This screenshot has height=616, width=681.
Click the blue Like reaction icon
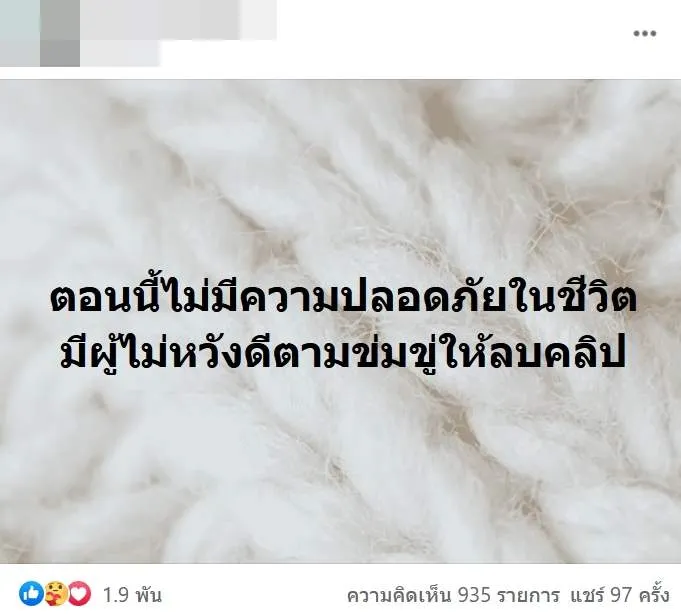point(31,594)
